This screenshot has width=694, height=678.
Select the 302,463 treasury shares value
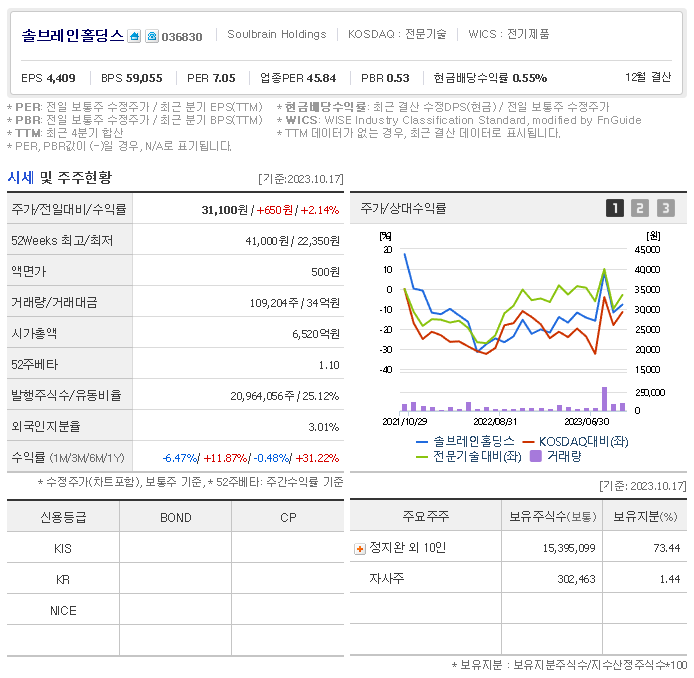(576, 579)
